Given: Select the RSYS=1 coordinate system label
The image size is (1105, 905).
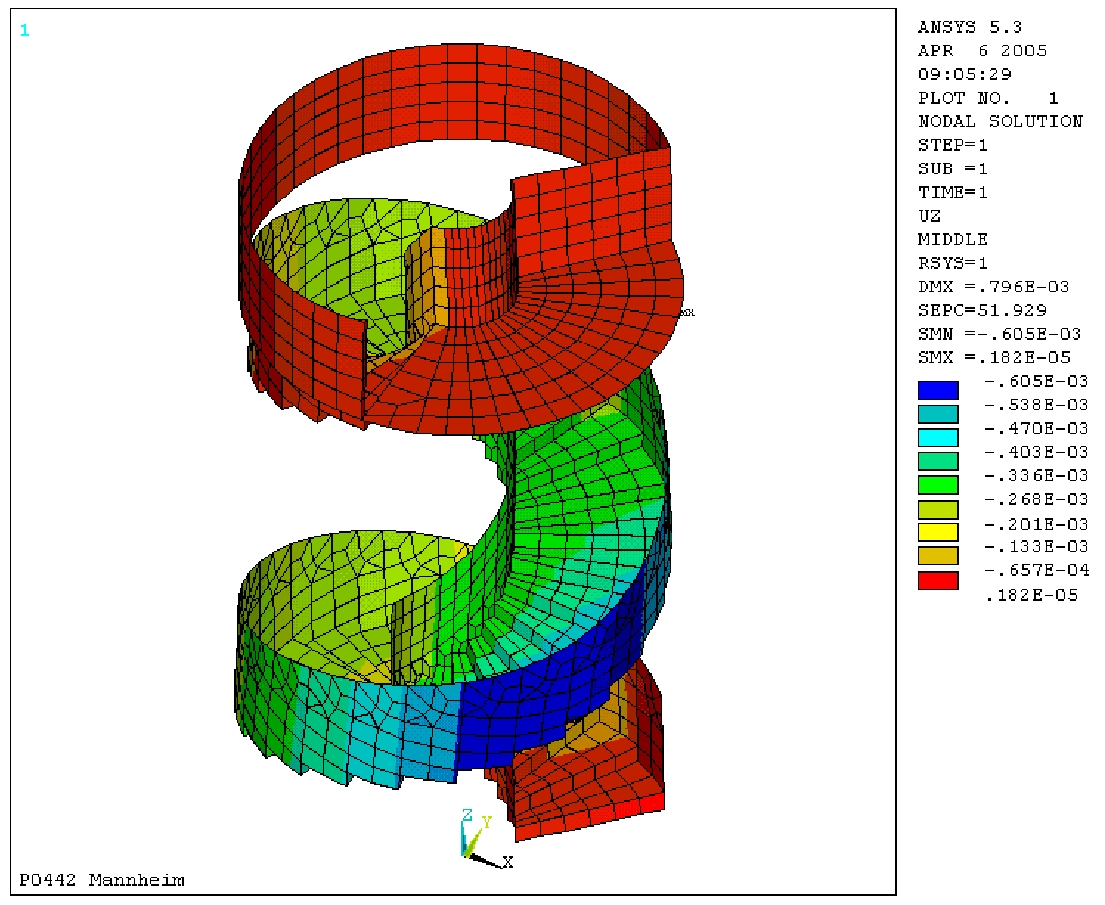Looking at the screenshot, I should pyautogui.click(x=952, y=263).
